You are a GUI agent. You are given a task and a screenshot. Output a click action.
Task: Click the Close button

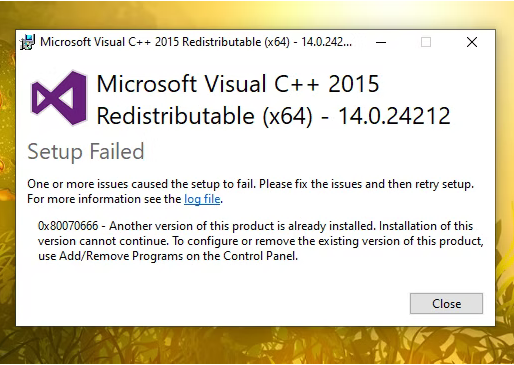[x=446, y=304]
